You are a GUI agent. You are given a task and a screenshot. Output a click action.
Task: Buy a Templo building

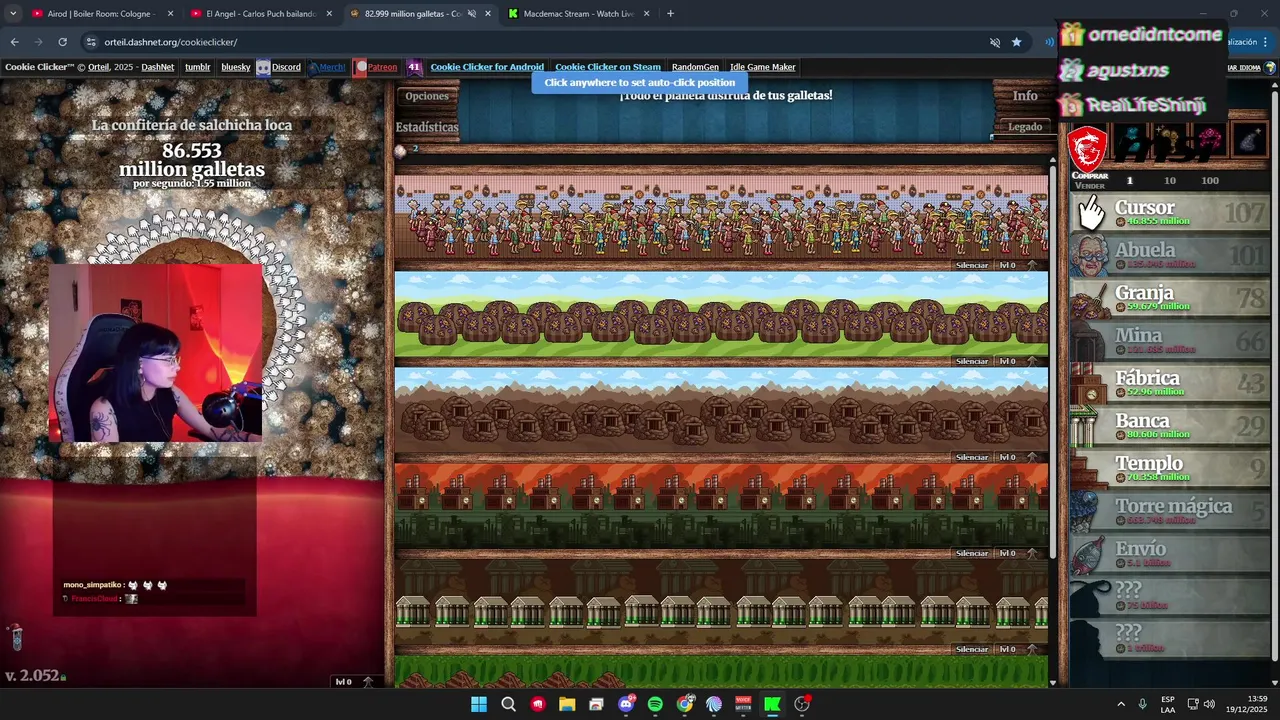[1170, 469]
